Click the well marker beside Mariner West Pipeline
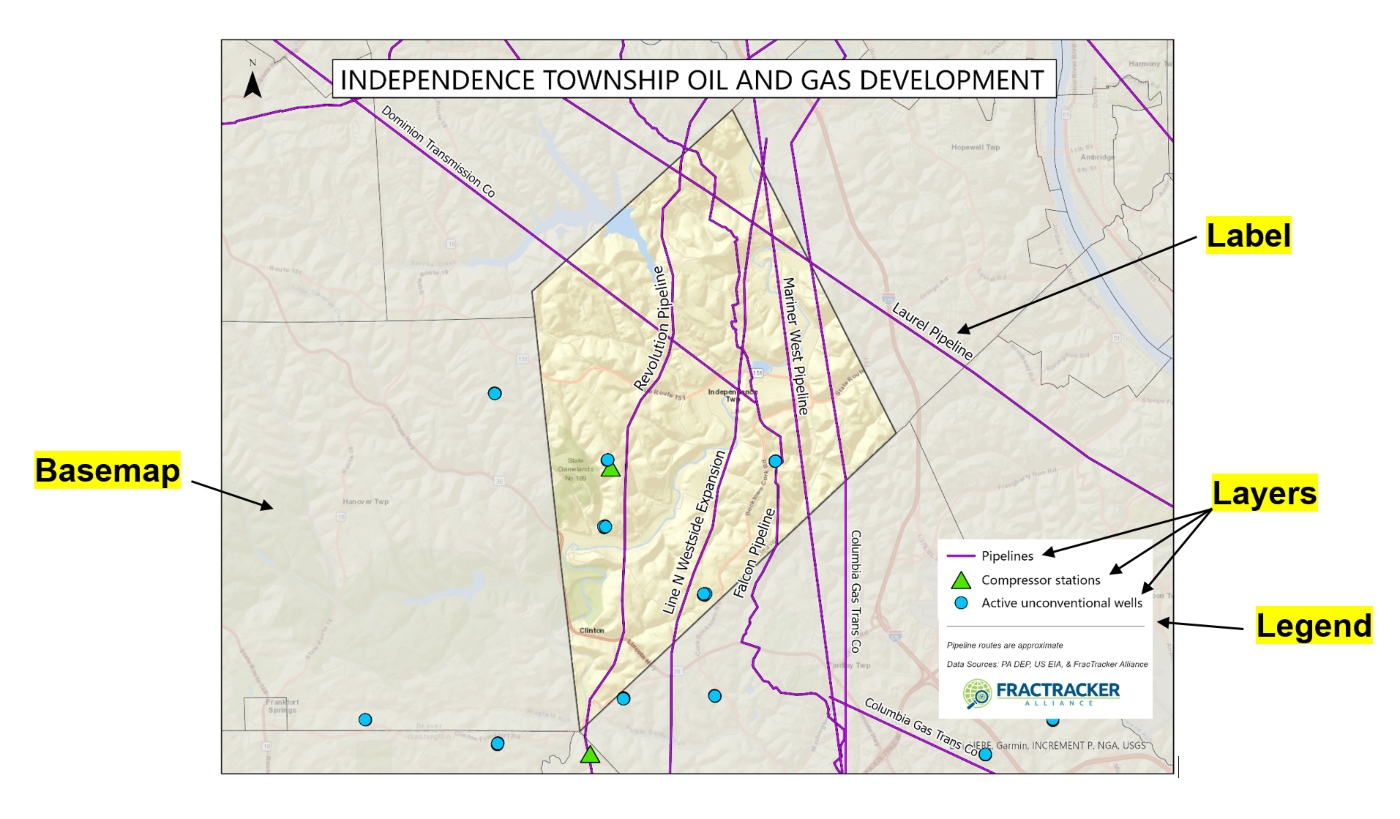The height and width of the screenshot is (819, 1400). tap(775, 461)
